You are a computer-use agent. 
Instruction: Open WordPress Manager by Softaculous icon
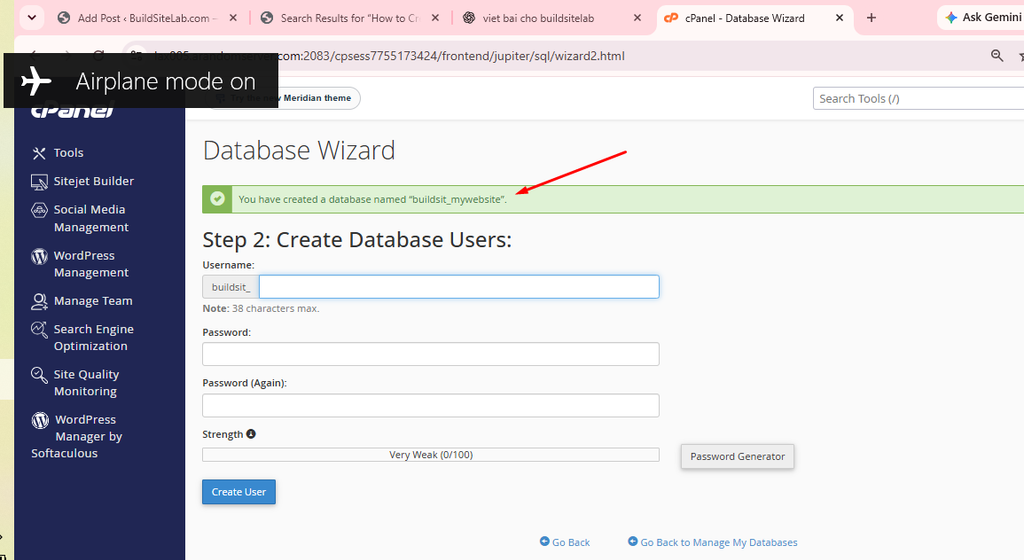40,420
